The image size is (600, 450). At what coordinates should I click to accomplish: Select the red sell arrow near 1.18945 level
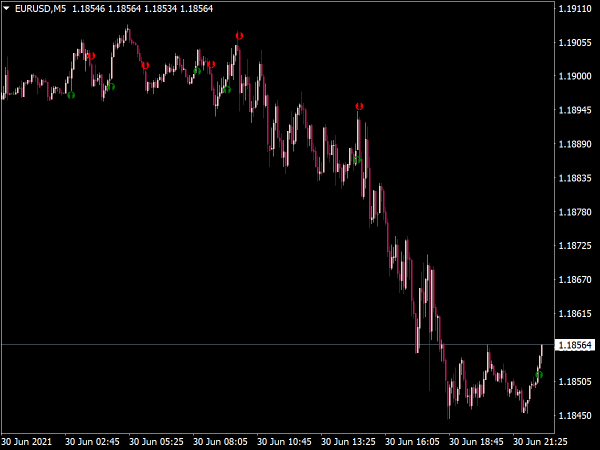359,106
